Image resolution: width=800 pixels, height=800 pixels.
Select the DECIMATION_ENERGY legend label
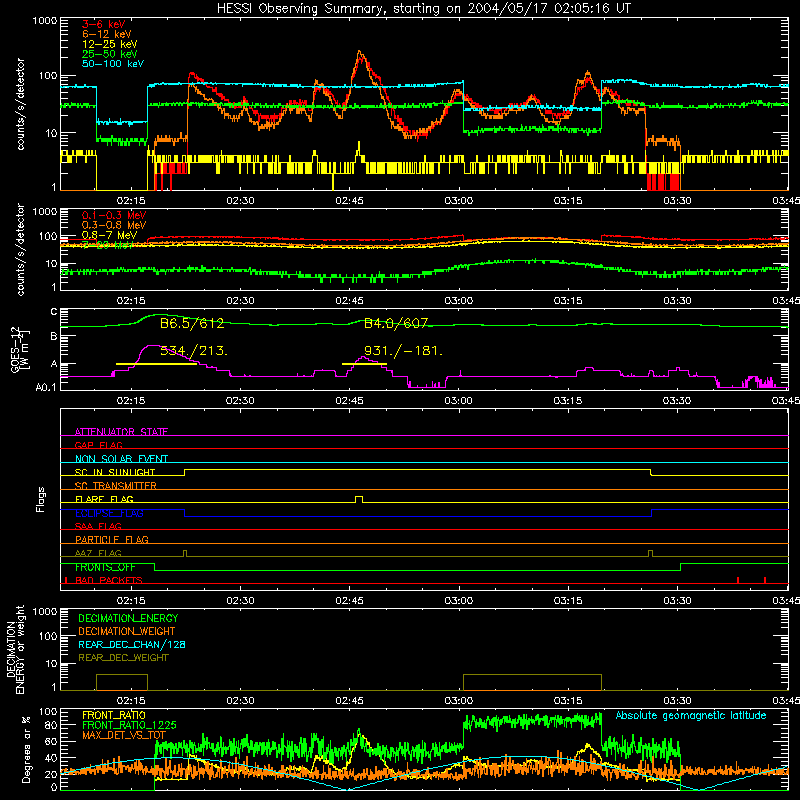point(128,618)
